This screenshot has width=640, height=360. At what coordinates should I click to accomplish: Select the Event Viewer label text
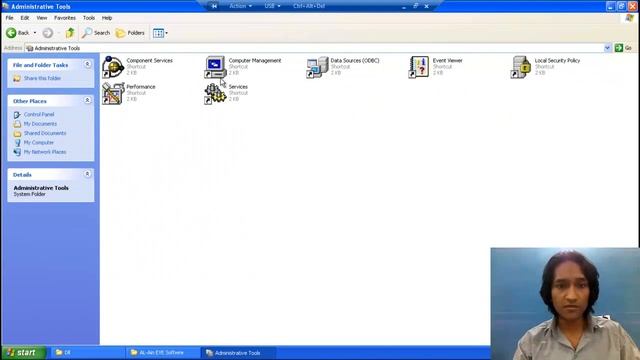[x=447, y=60]
